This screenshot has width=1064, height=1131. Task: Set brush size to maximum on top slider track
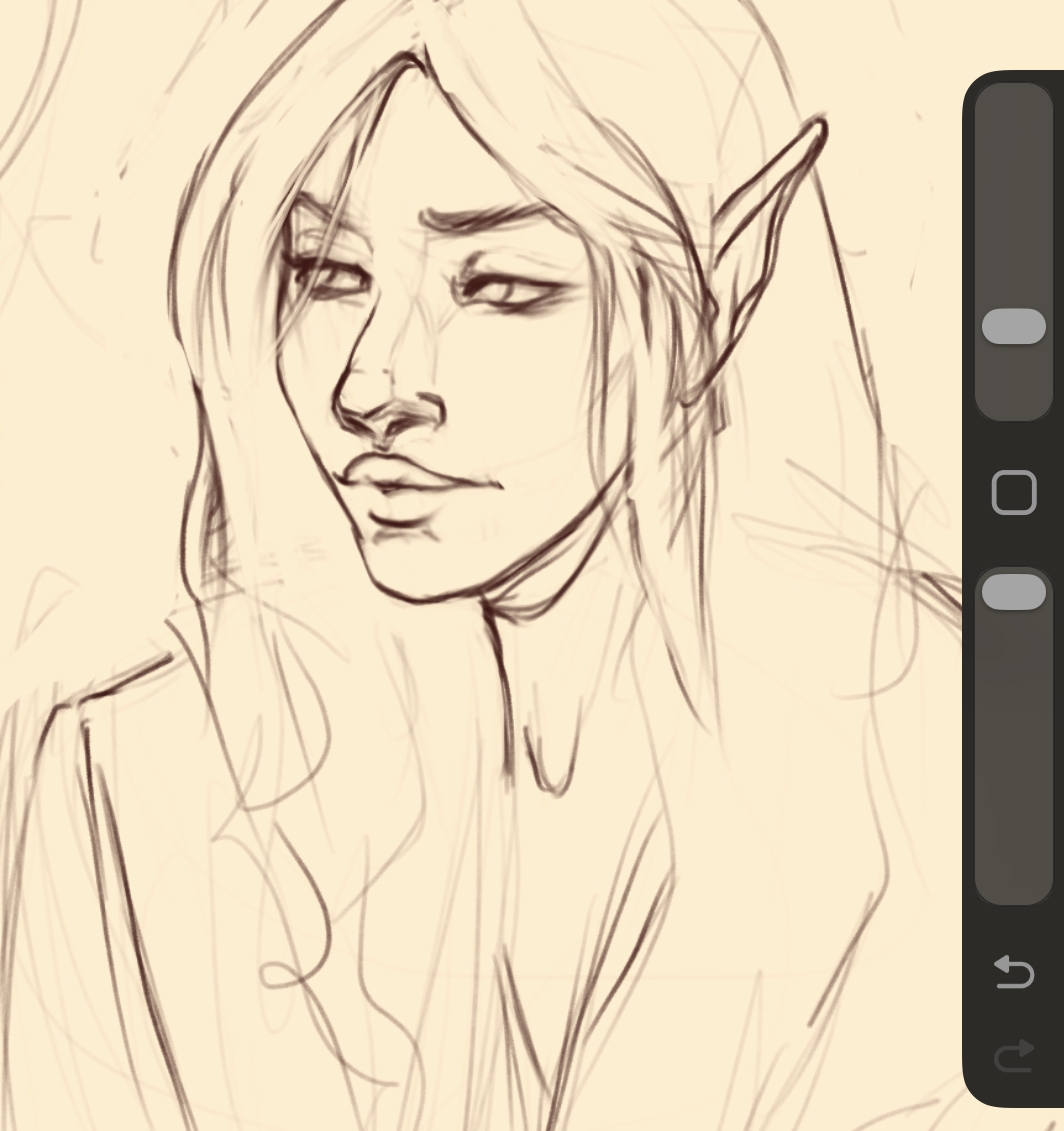(x=1013, y=98)
